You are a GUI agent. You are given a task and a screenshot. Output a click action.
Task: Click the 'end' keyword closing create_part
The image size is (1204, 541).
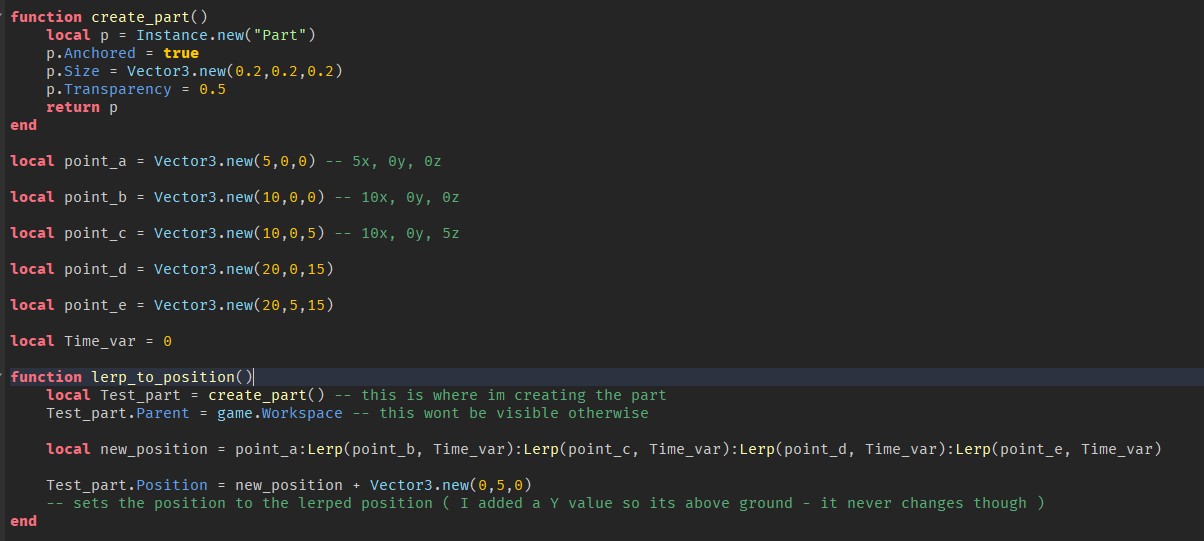coord(23,125)
